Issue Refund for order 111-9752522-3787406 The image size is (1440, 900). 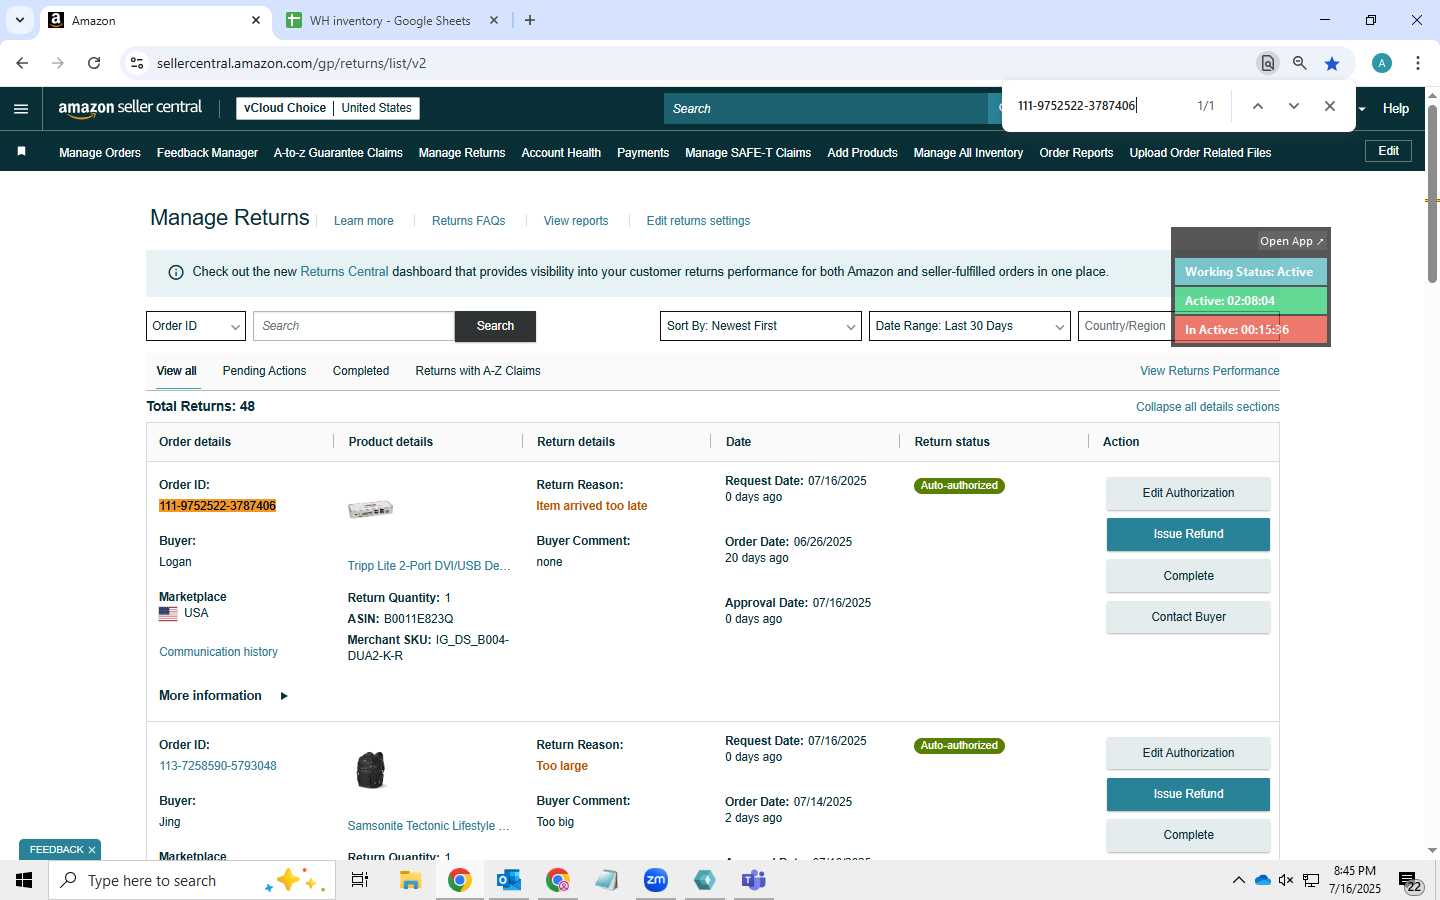click(x=1188, y=534)
